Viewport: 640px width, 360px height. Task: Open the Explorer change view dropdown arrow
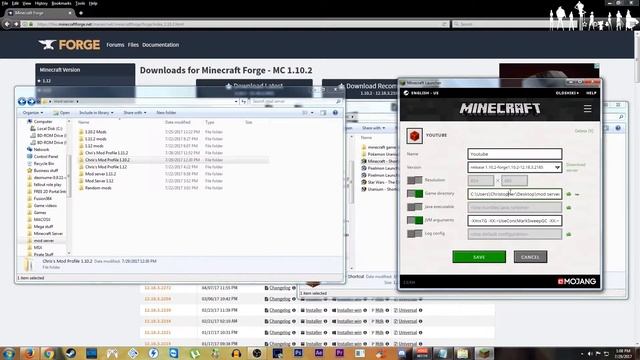(312, 113)
